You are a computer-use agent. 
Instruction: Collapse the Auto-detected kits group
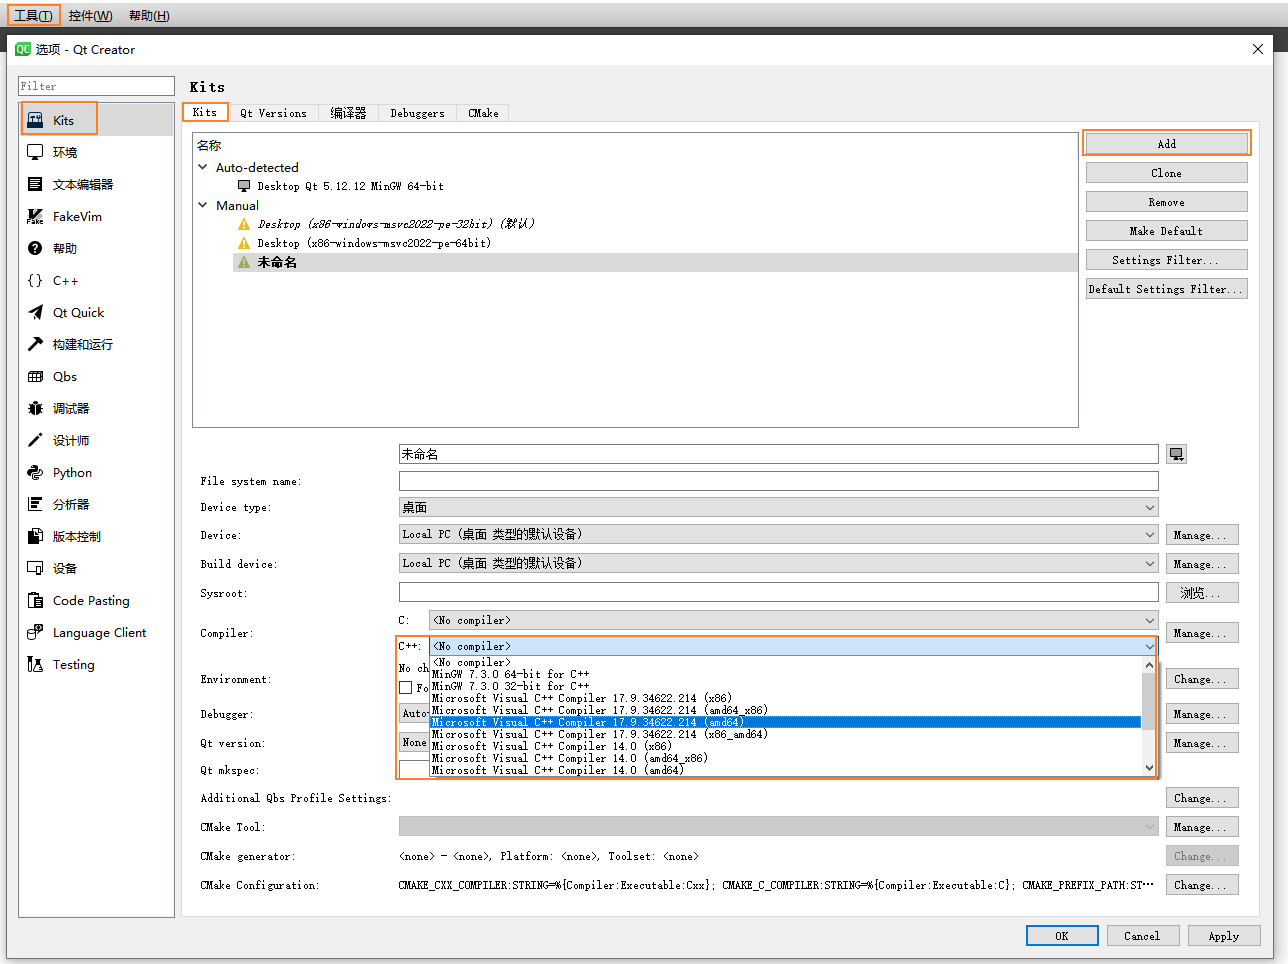pyautogui.click(x=203, y=167)
